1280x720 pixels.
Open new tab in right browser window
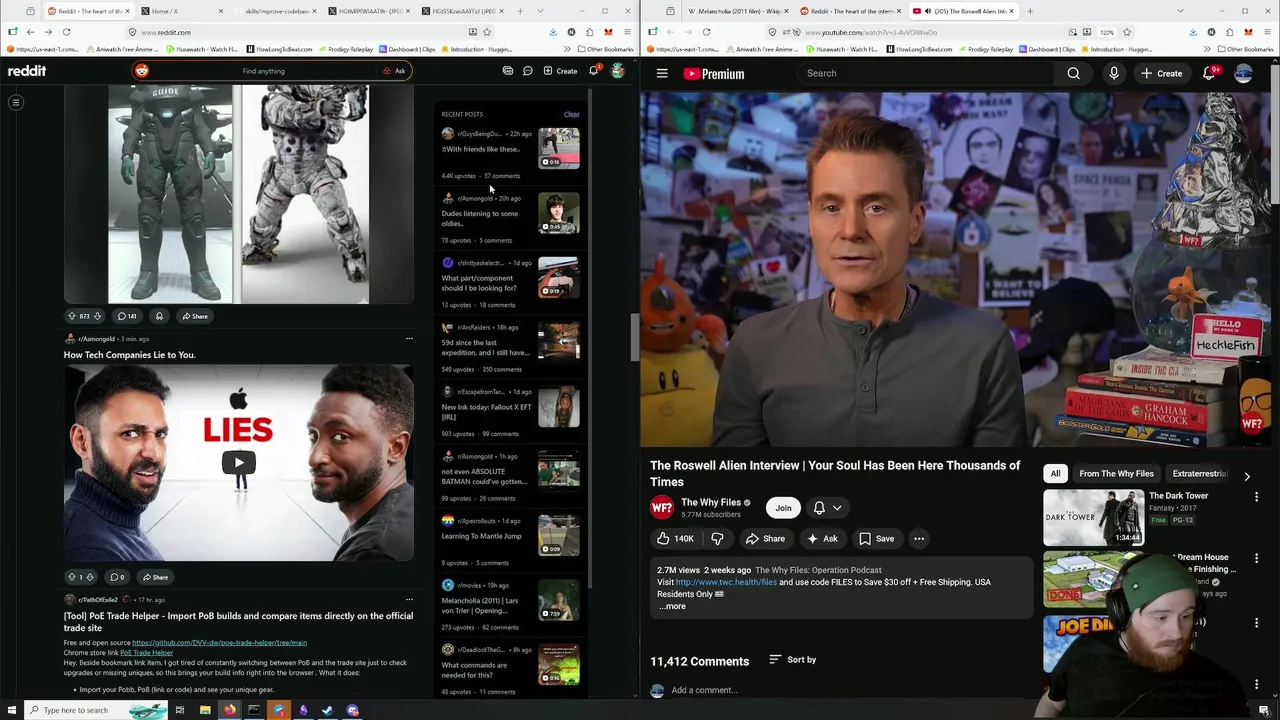click(x=1030, y=11)
